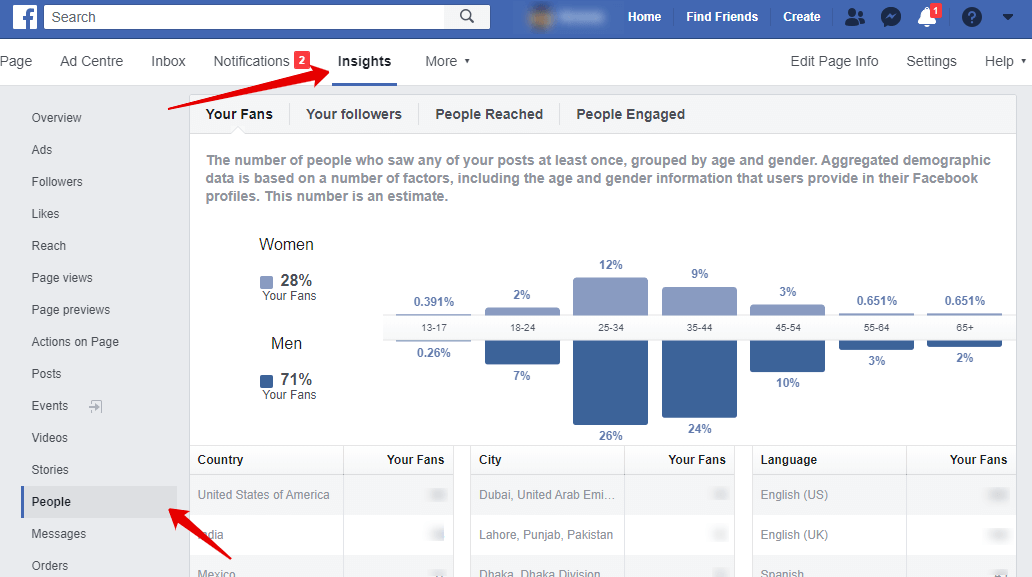The height and width of the screenshot is (577, 1032).
Task: Click the men 45-54 bar labeled 10%
Action: point(787,356)
